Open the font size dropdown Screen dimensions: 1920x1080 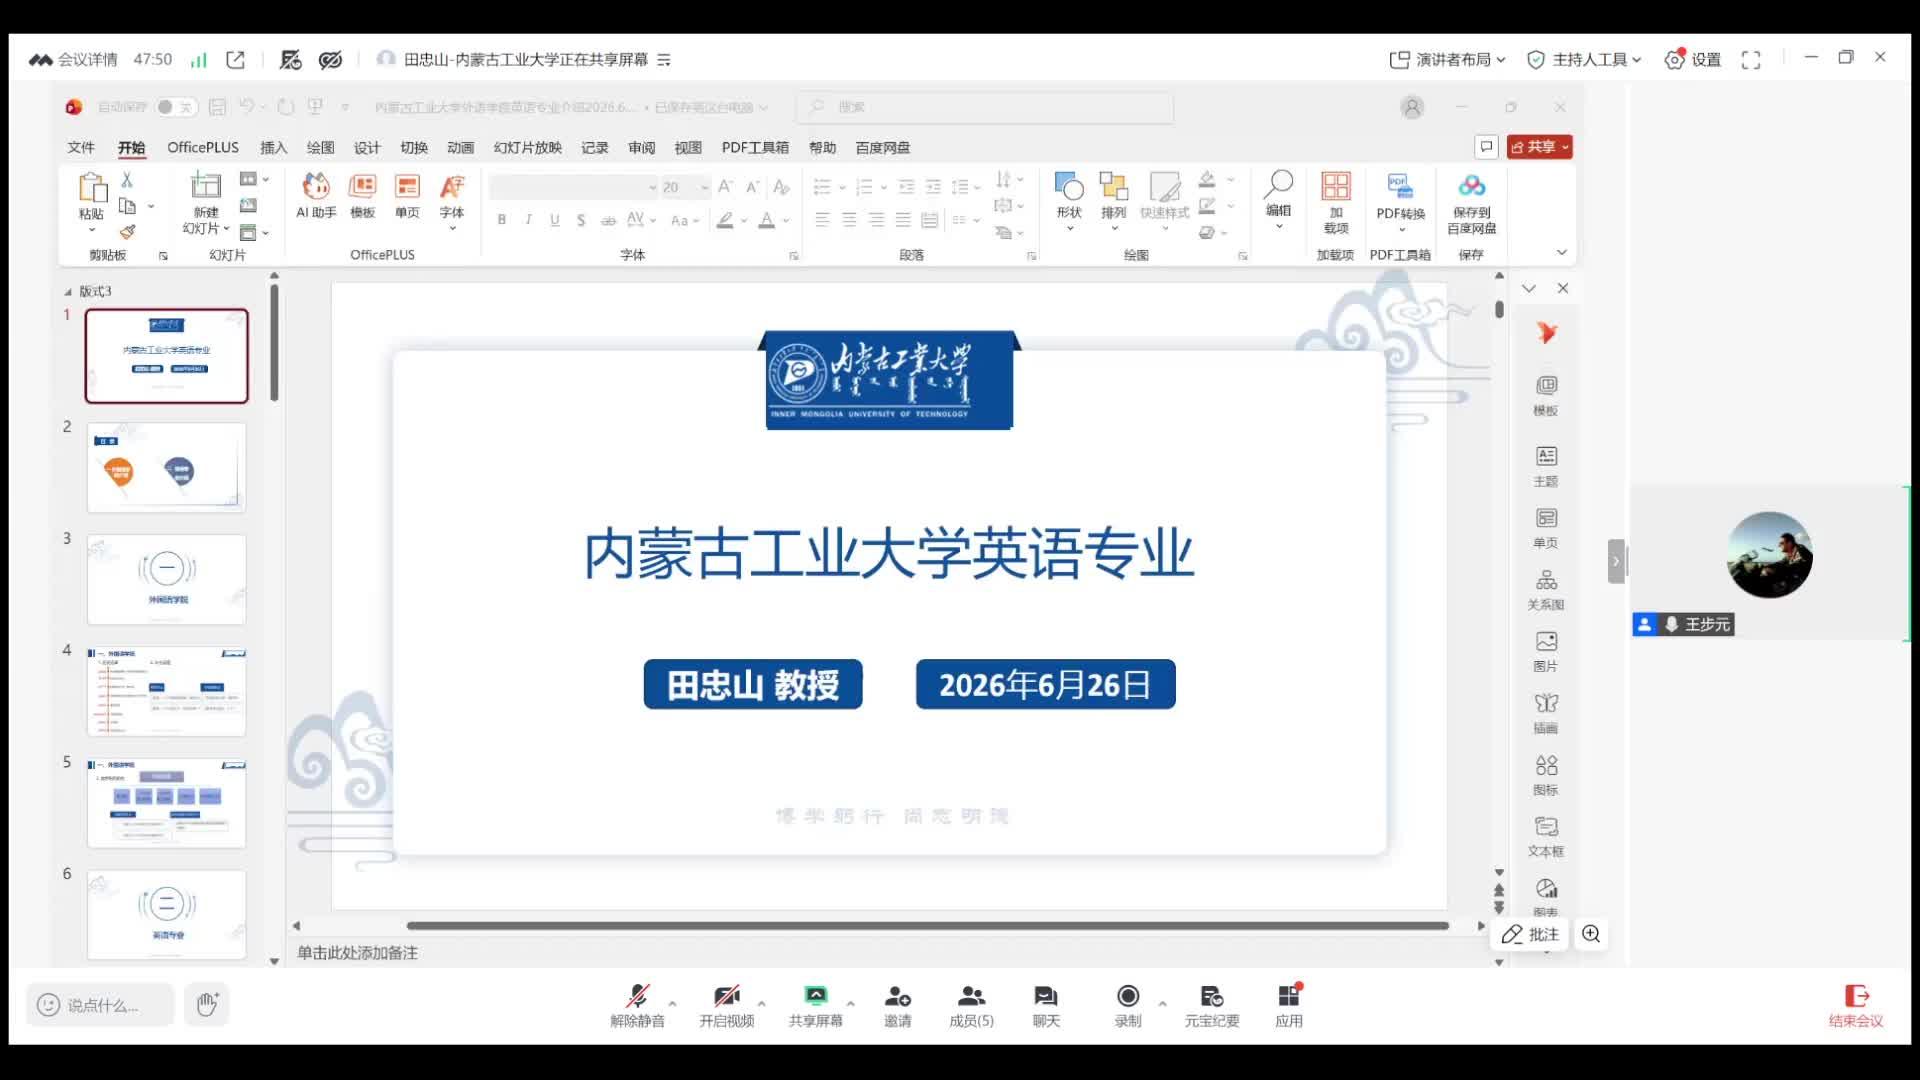(704, 187)
